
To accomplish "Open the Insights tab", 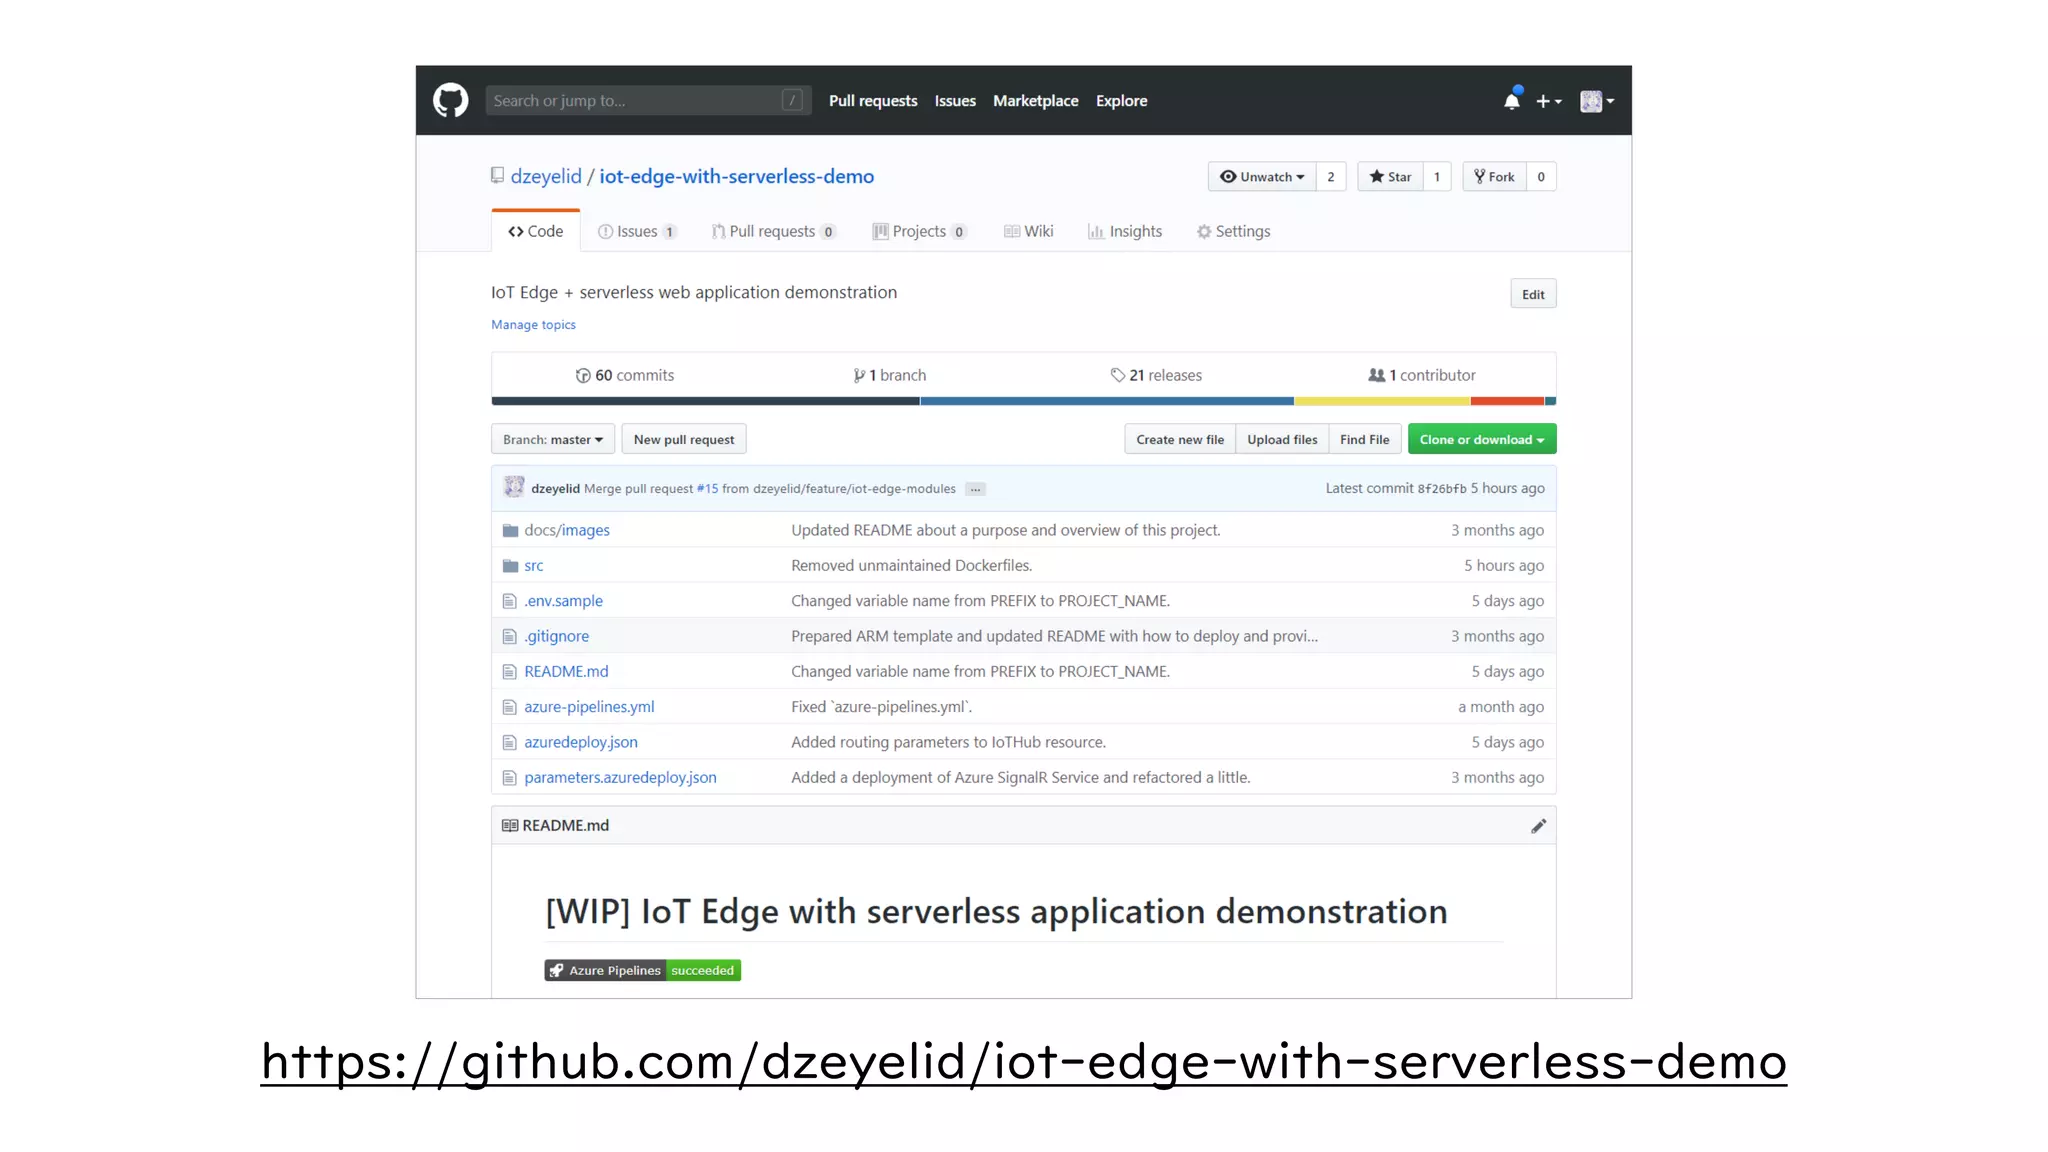I will click(1125, 231).
